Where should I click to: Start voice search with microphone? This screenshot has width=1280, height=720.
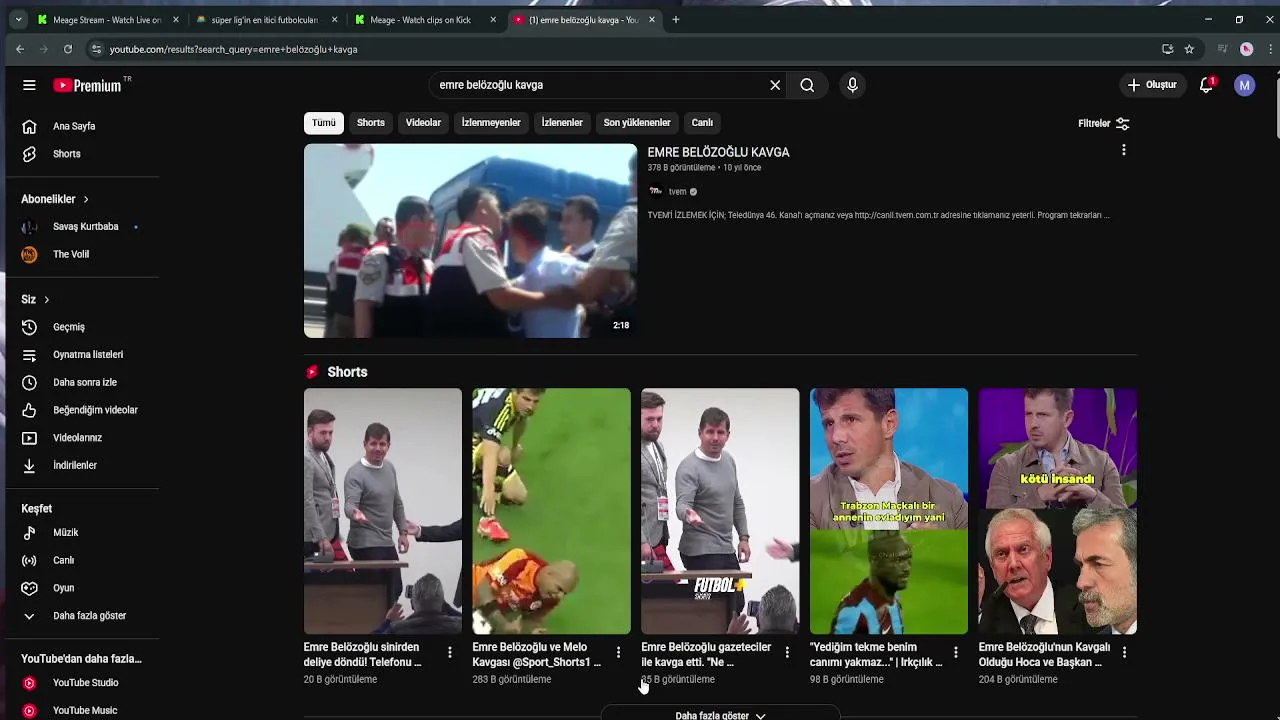pyautogui.click(x=852, y=85)
